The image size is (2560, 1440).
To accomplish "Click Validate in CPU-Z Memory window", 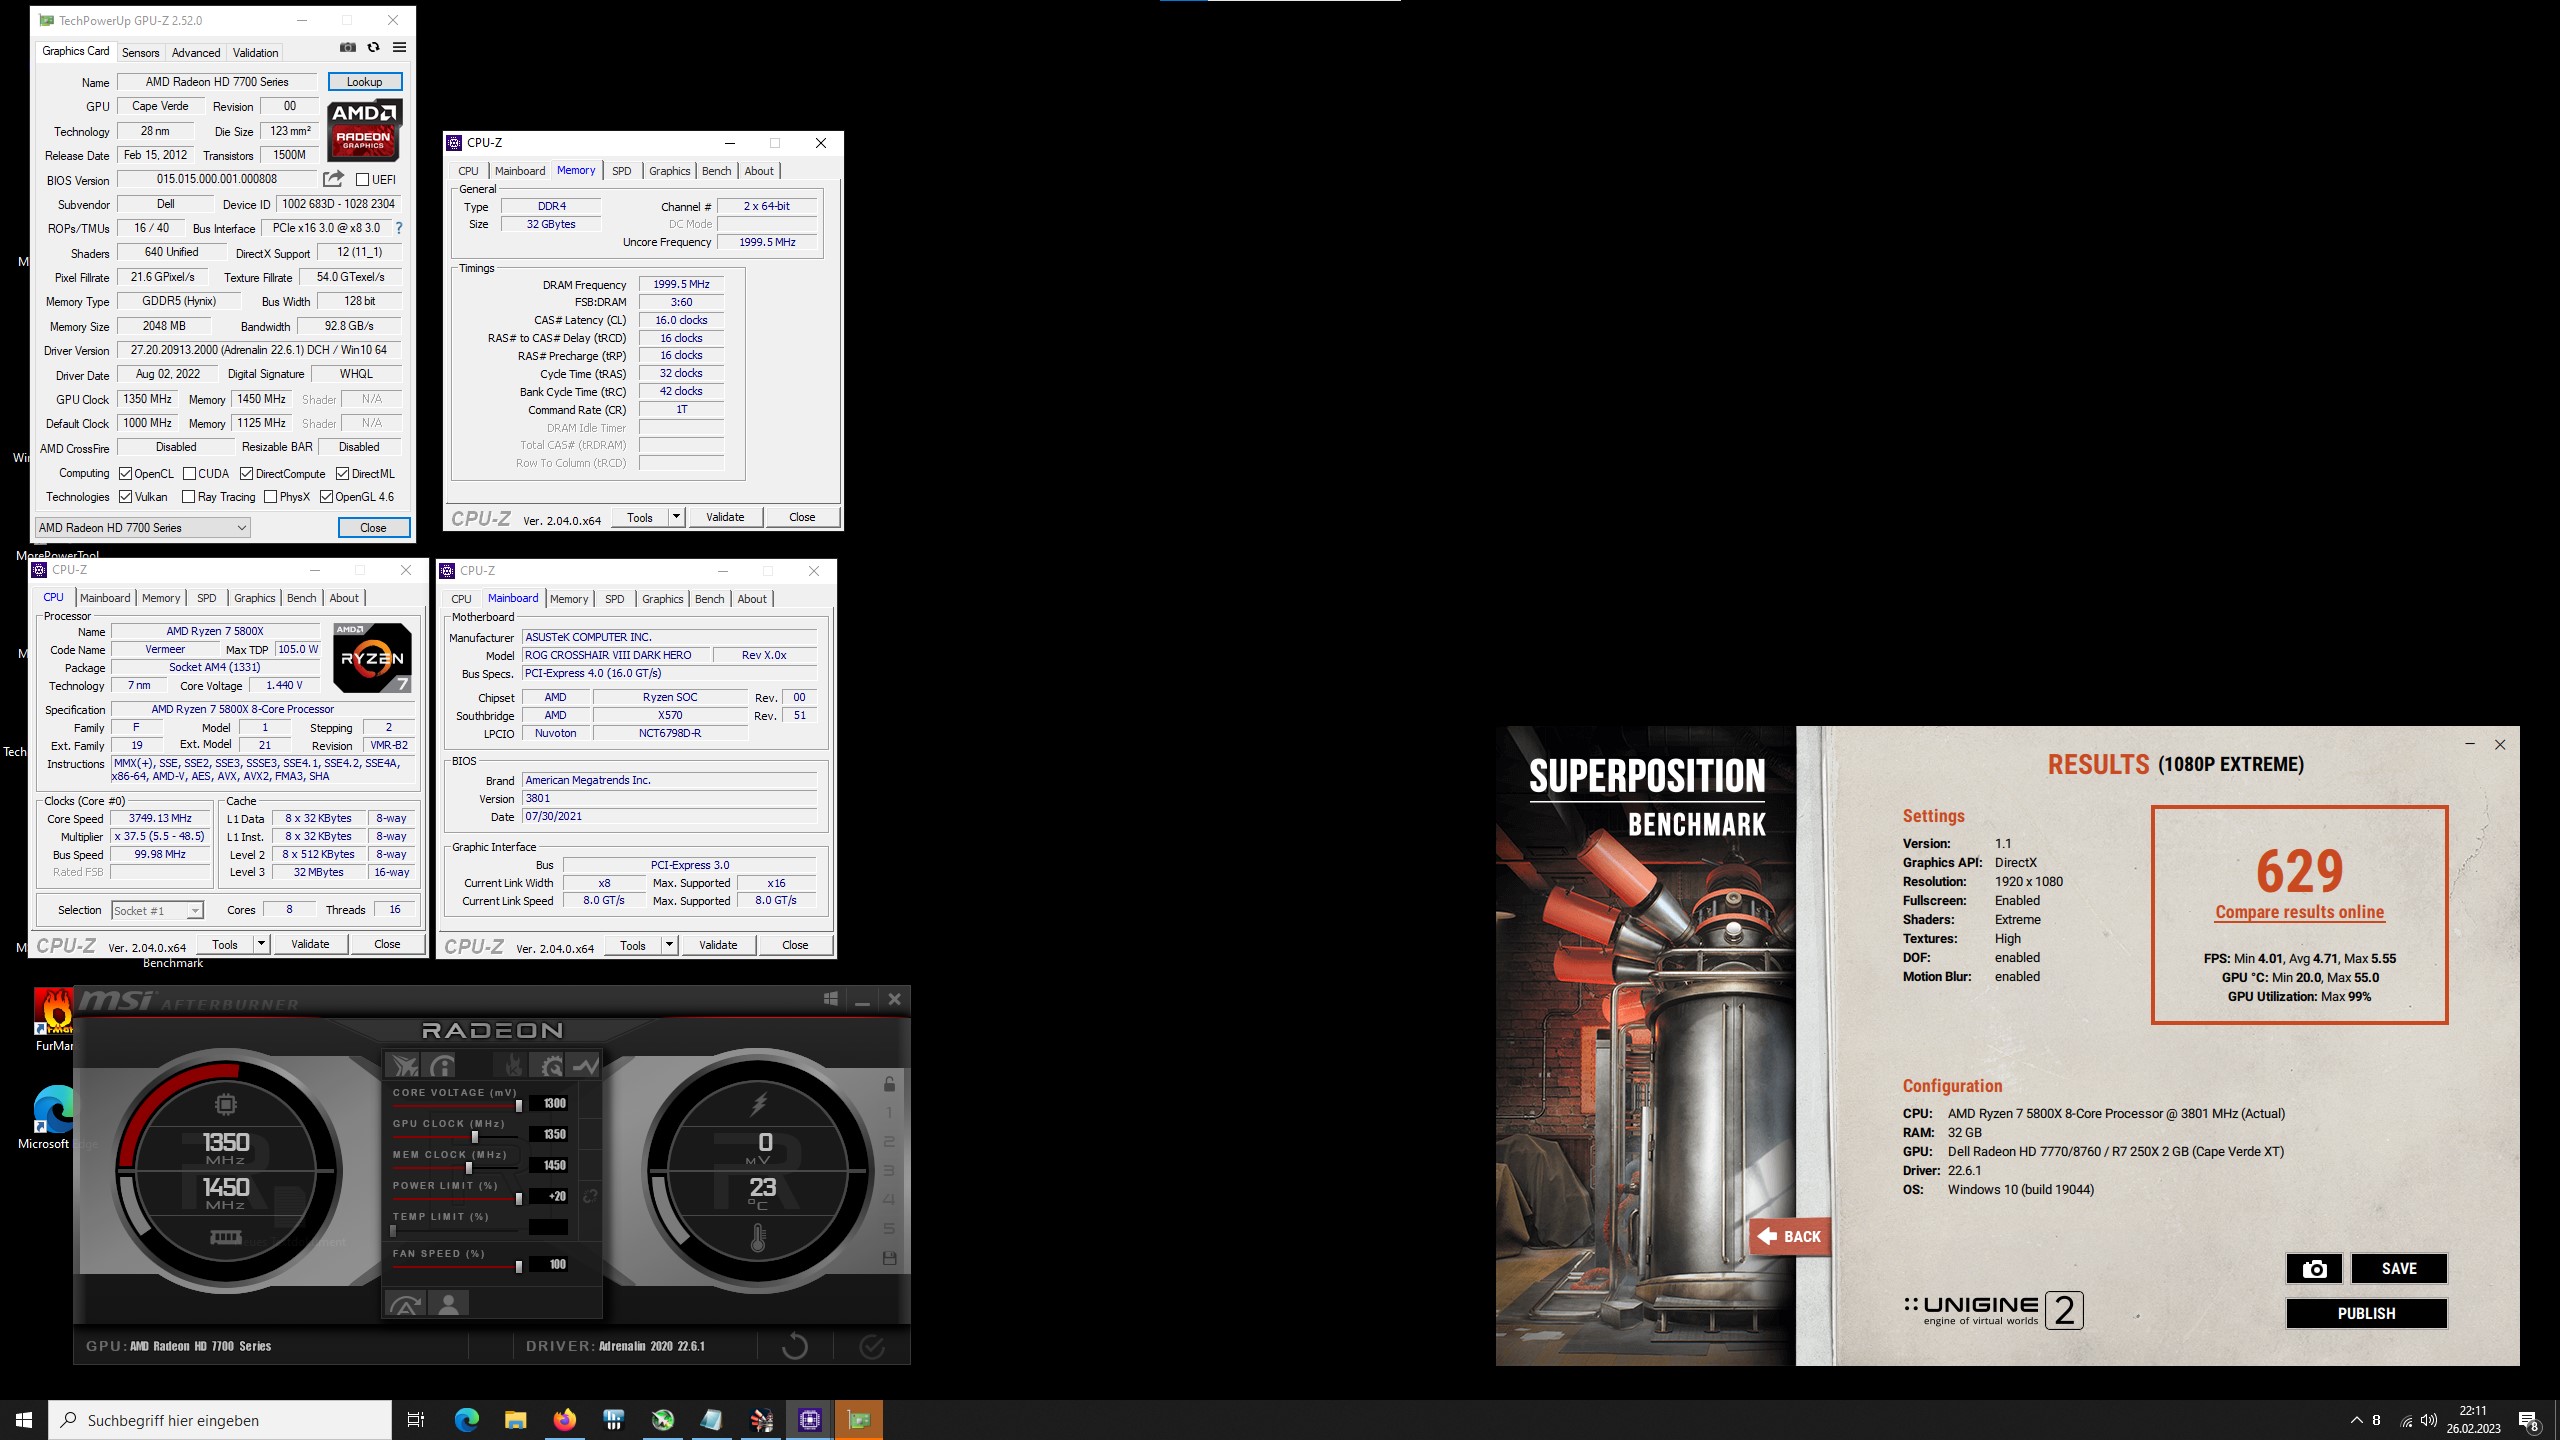I will [725, 517].
